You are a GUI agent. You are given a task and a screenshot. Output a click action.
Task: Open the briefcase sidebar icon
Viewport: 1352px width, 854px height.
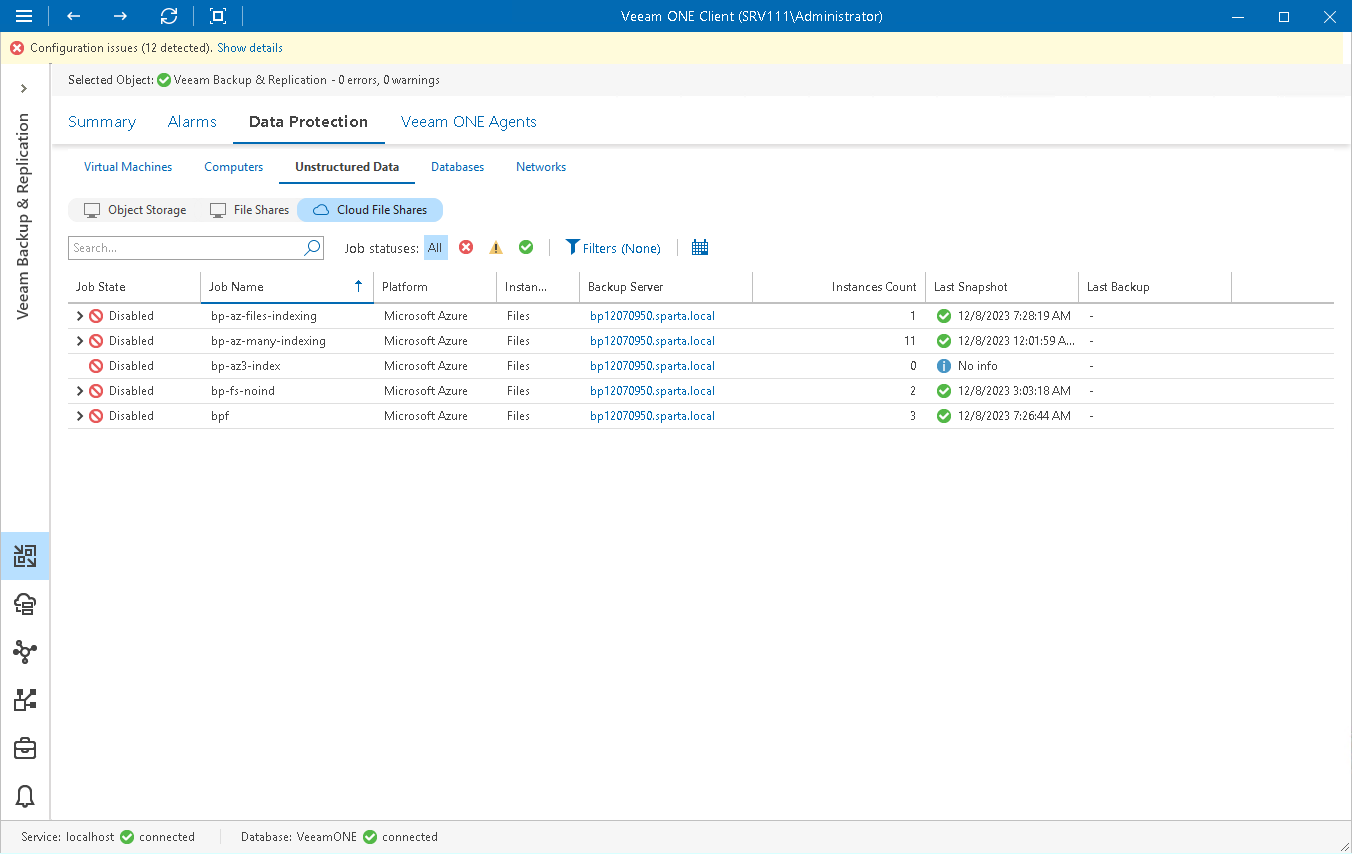coord(25,748)
